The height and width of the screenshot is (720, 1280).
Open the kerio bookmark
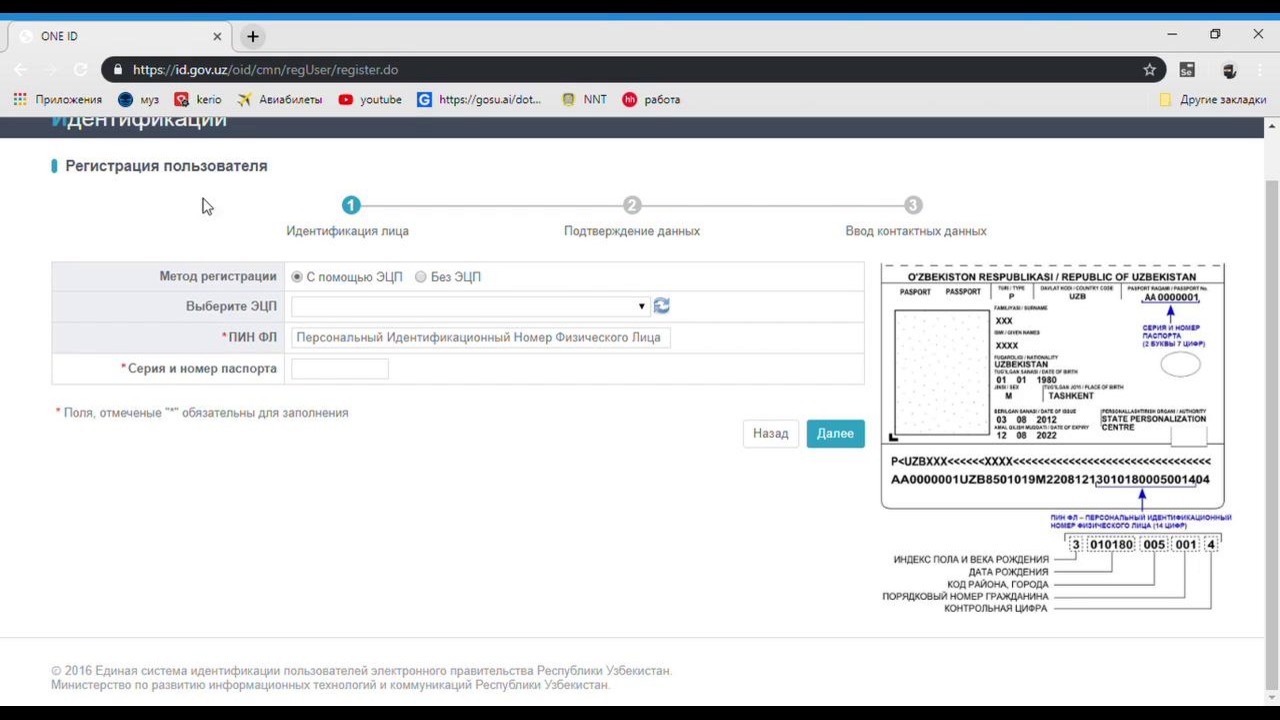click(198, 100)
